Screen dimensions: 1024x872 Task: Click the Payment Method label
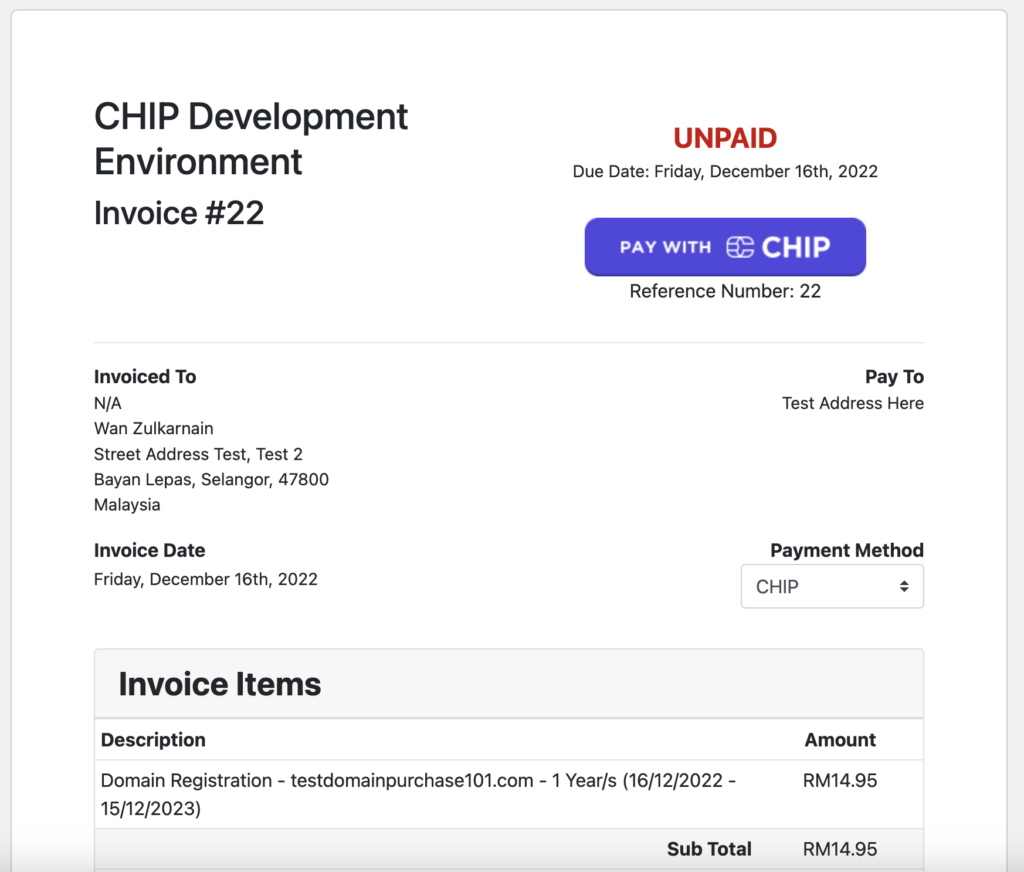[x=847, y=551]
